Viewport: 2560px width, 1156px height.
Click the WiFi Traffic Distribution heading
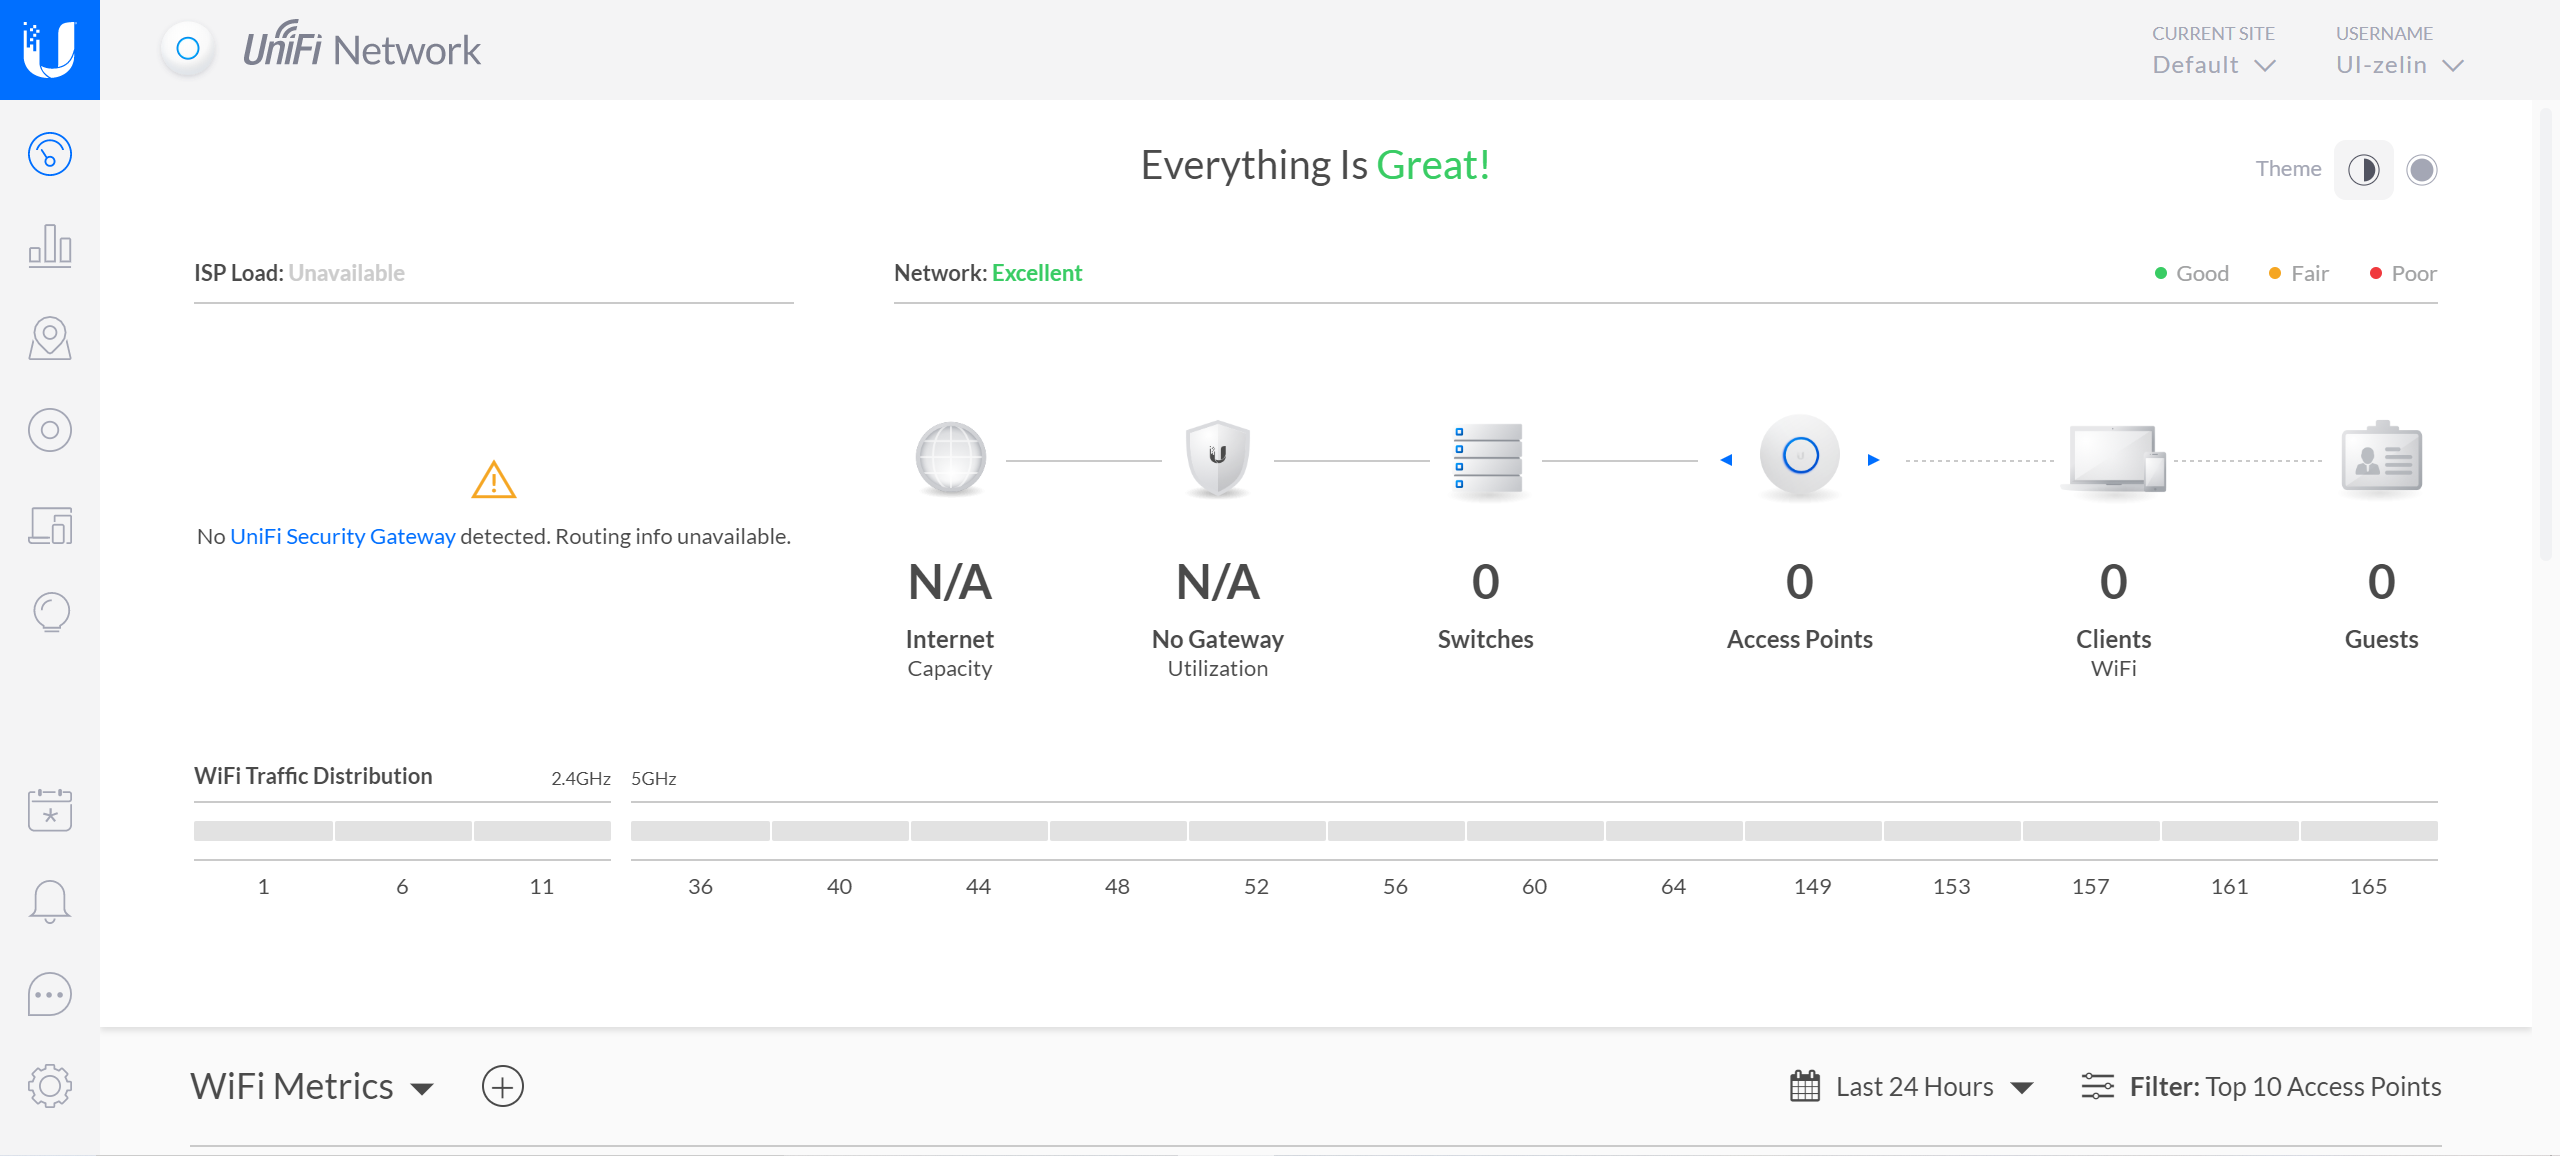(313, 776)
